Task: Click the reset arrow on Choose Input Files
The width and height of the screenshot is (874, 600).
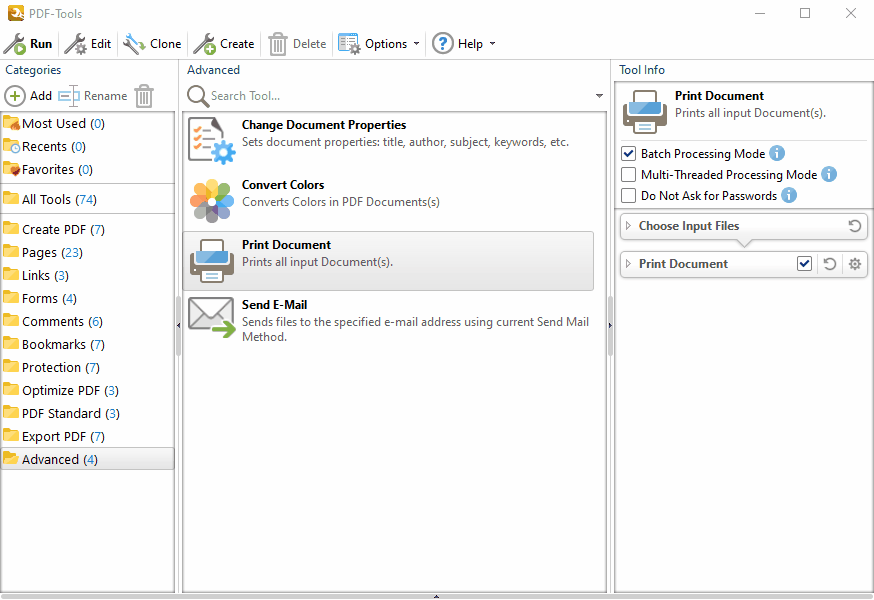Action: pos(855,226)
